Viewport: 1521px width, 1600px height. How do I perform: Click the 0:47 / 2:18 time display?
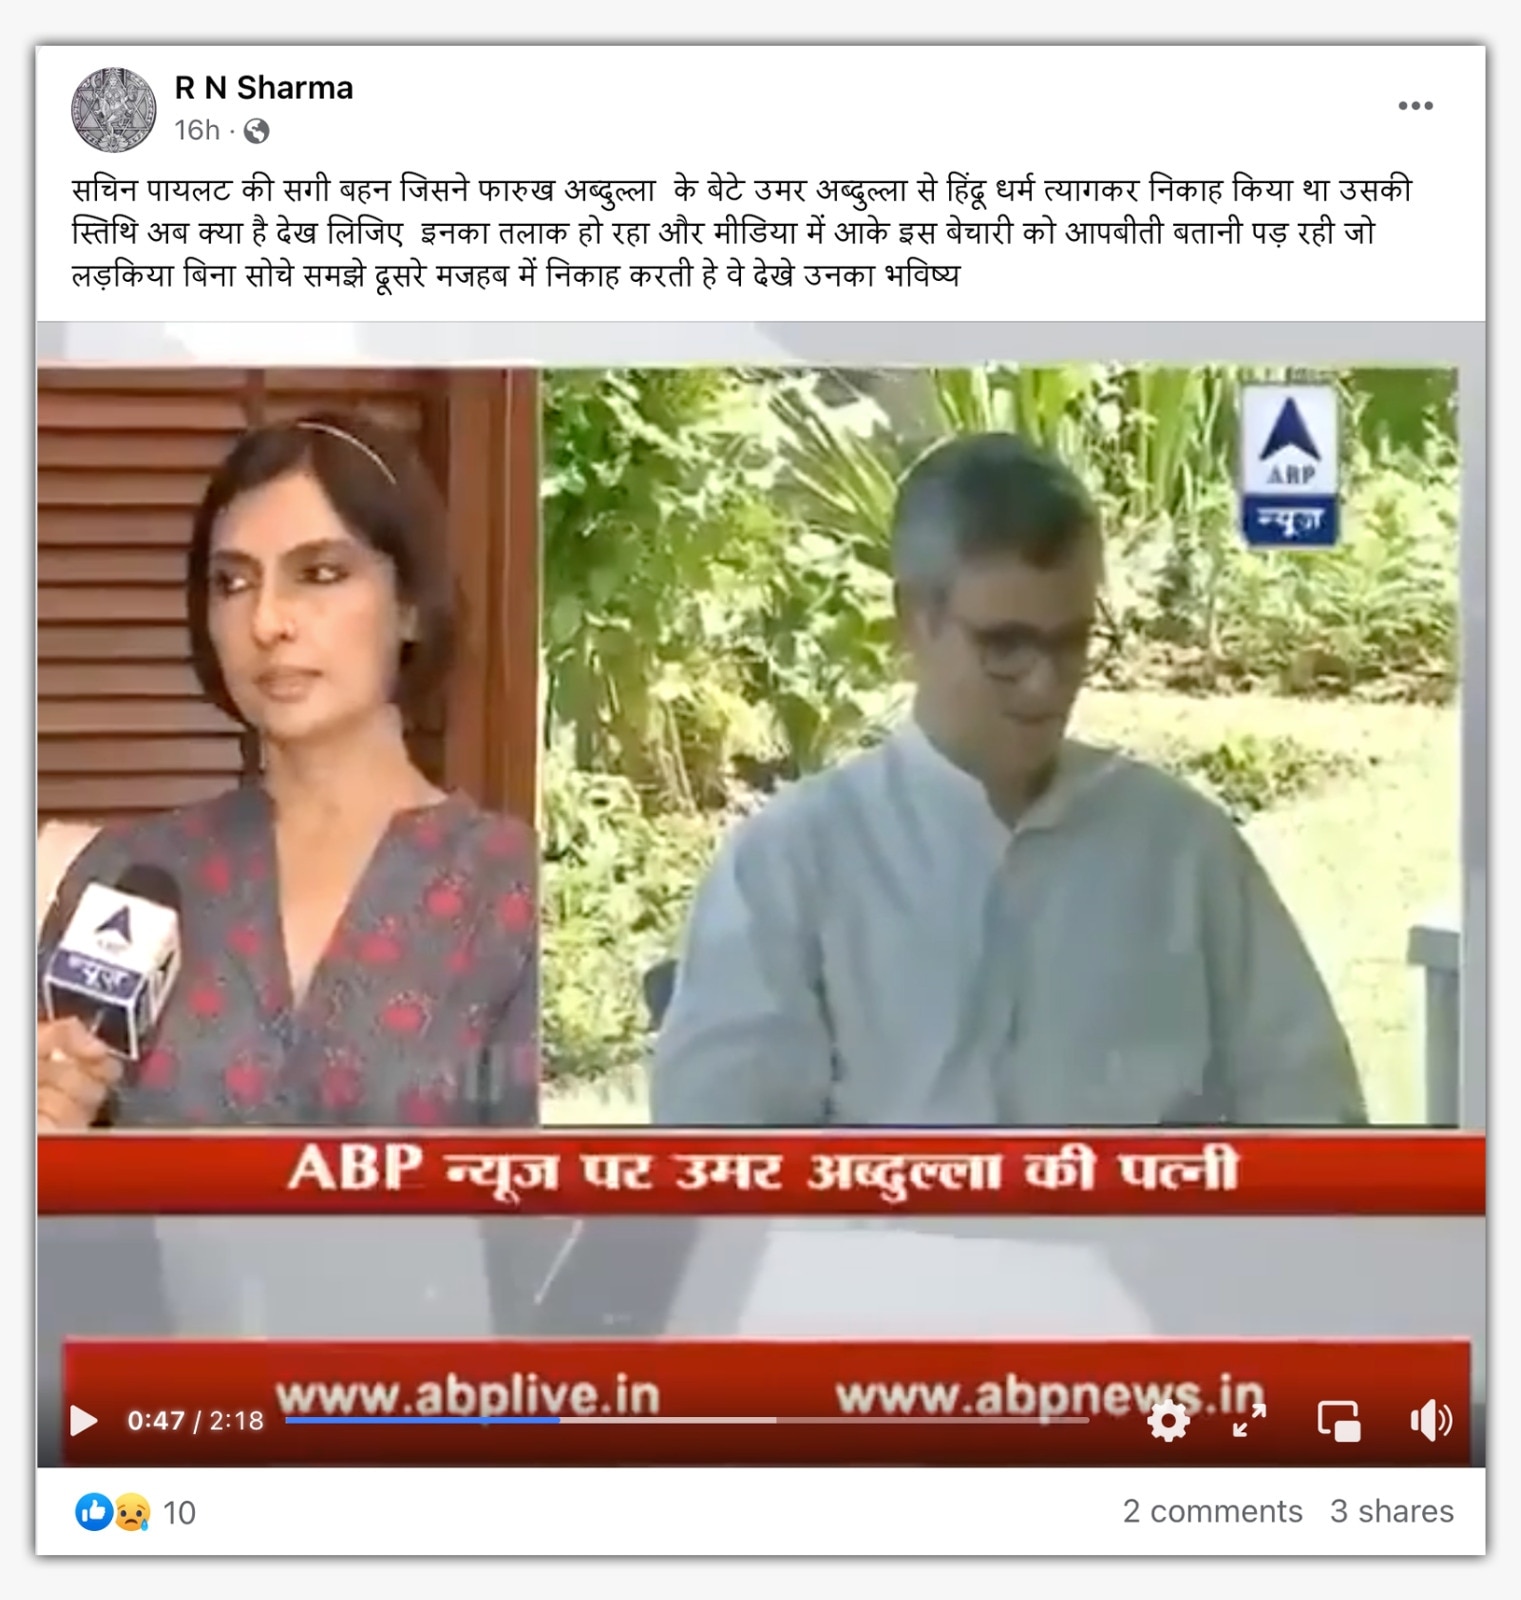[x=195, y=1421]
